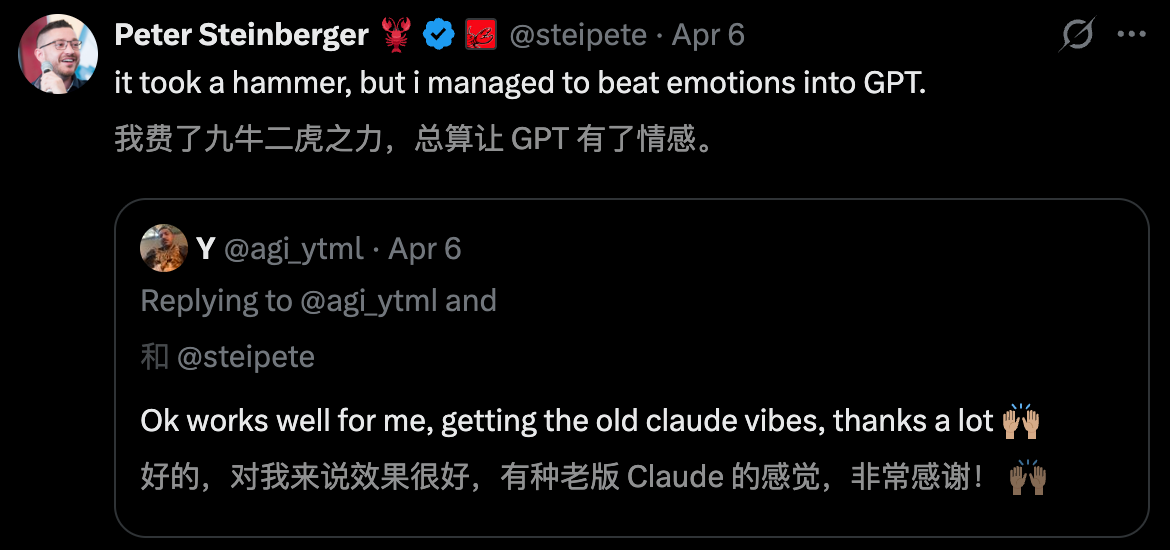Open the main tweet's Apr 6 timestamp
This screenshot has width=1170, height=550.
pyautogui.click(x=708, y=36)
